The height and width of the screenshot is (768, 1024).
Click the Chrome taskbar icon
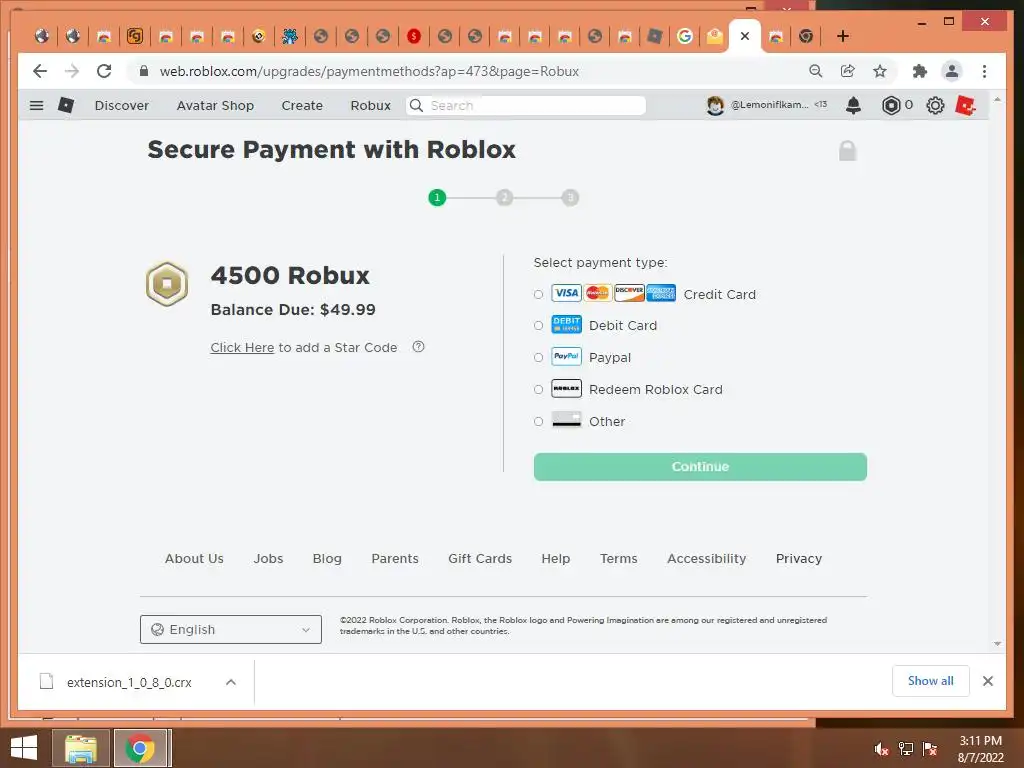coord(140,748)
